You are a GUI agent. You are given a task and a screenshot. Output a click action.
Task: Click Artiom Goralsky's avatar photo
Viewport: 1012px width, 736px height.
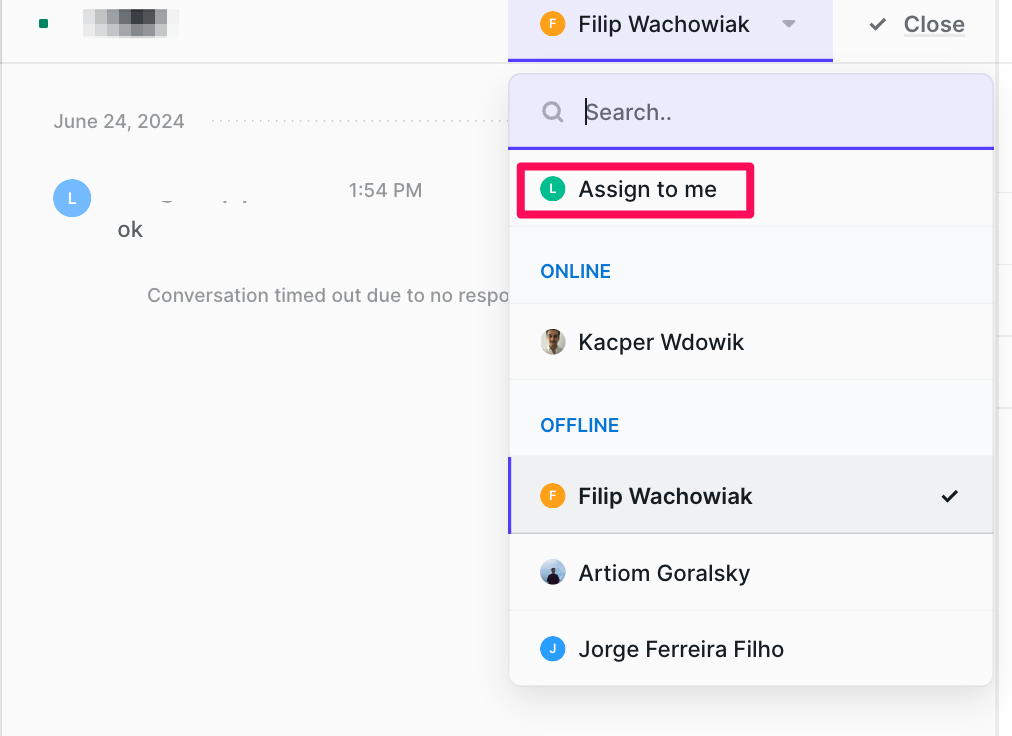click(552, 573)
